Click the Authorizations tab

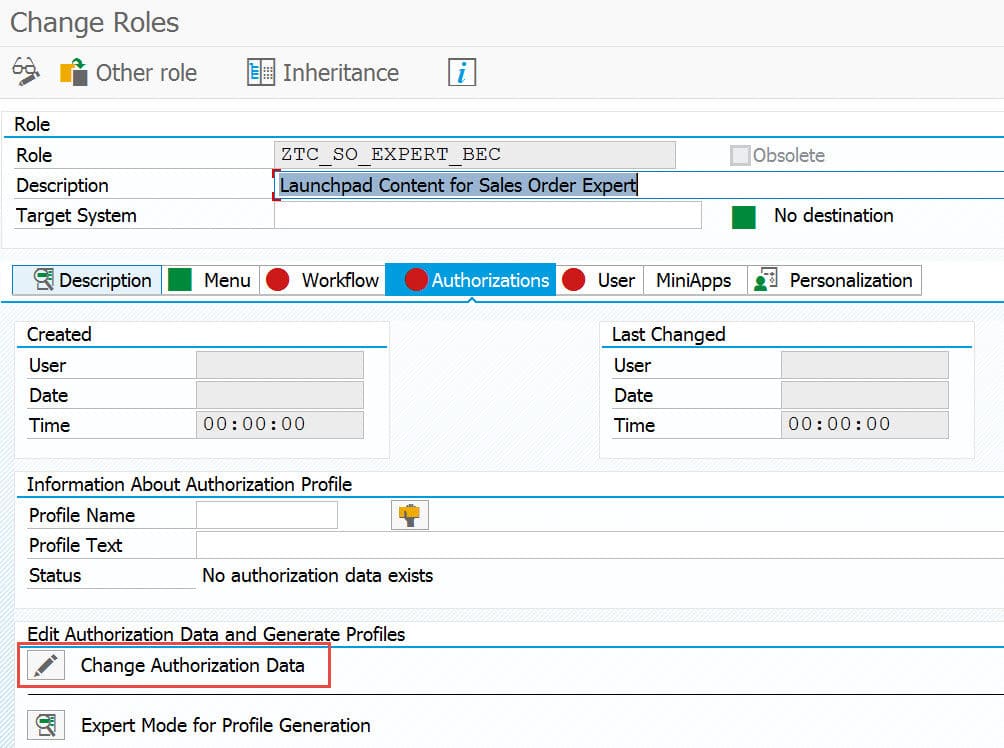(472, 280)
